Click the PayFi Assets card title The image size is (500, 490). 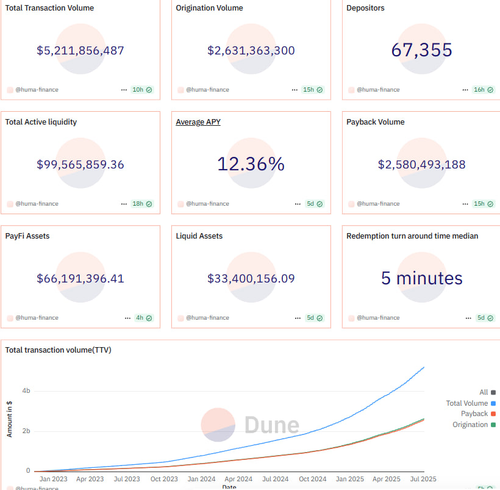pyautogui.click(x=27, y=236)
